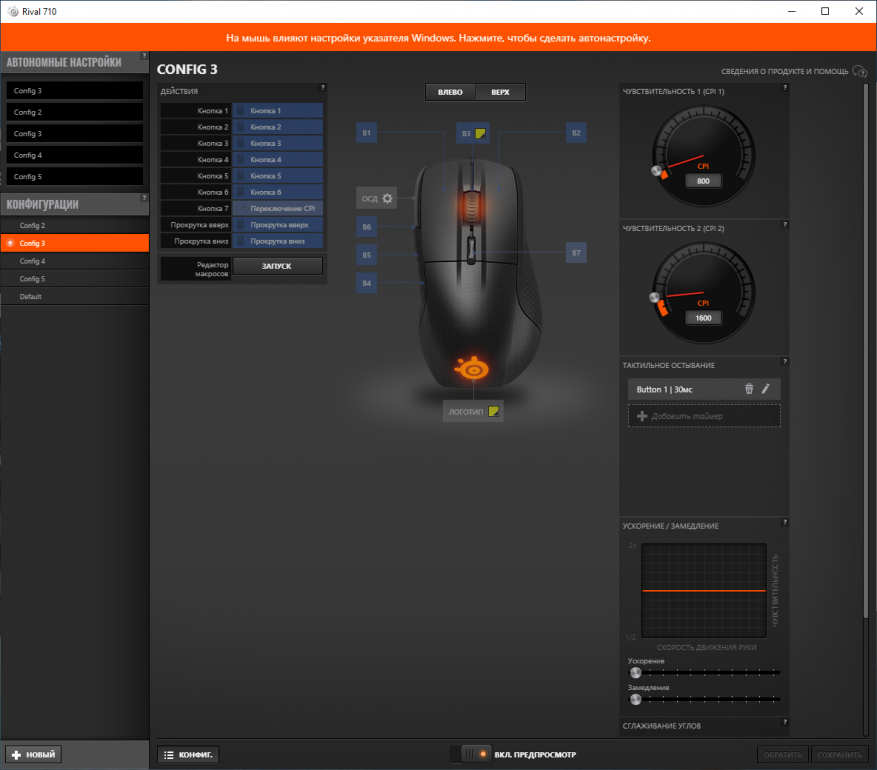Select onboard slot Config 5

(x=74, y=176)
